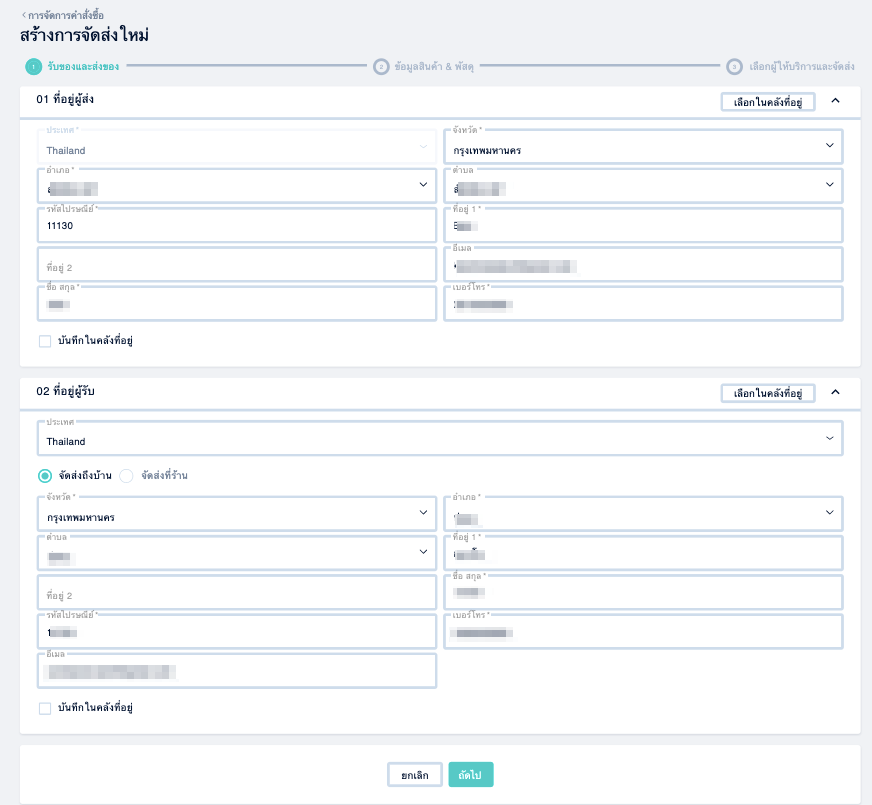Screen dimensions: 872x805
Task: Click the ถัดไป next button
Action: (470, 774)
